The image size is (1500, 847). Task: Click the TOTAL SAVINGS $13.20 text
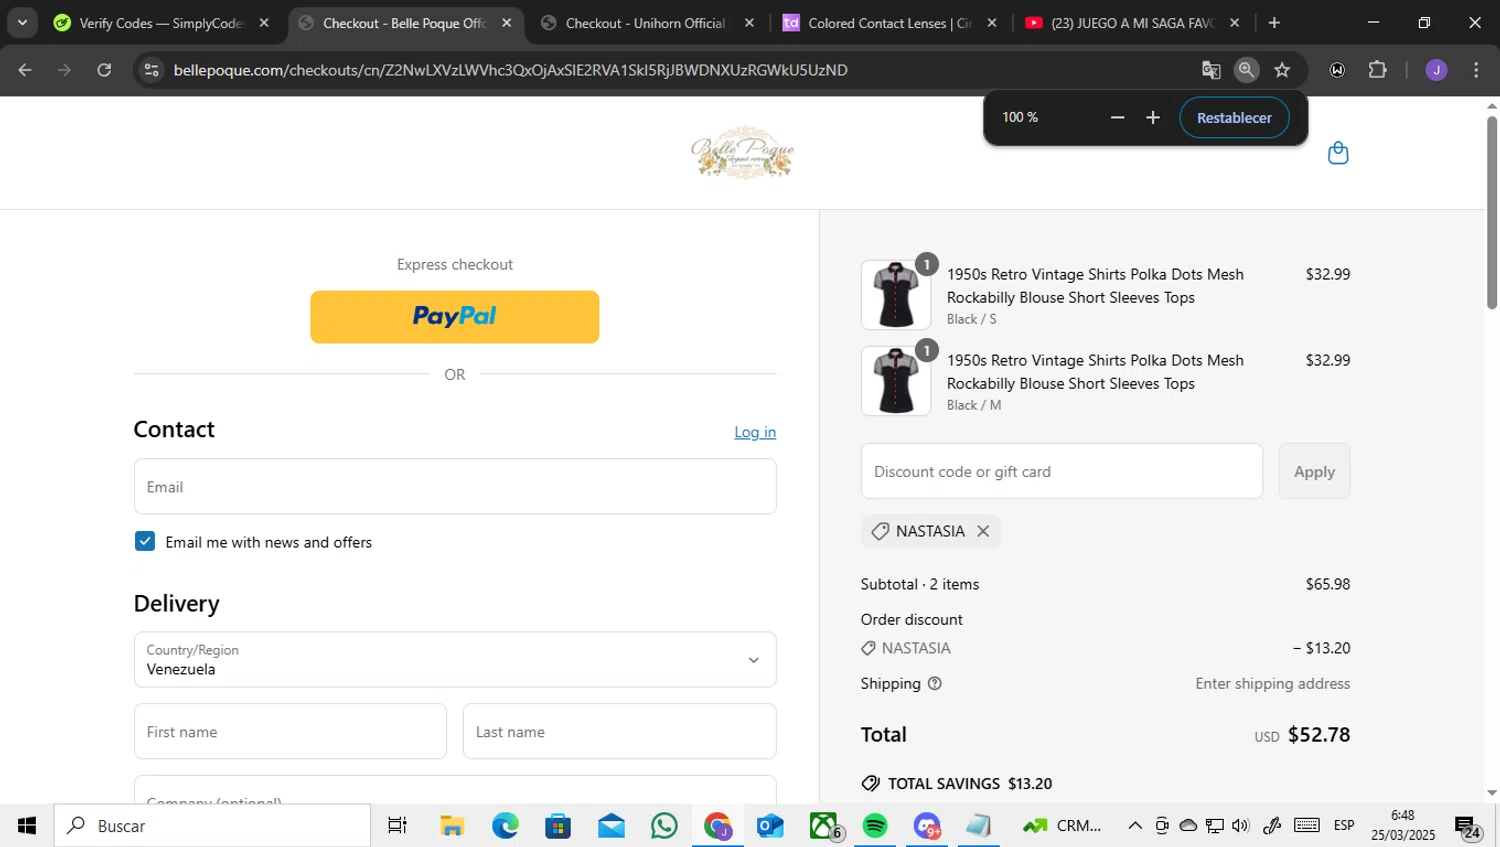point(970,784)
